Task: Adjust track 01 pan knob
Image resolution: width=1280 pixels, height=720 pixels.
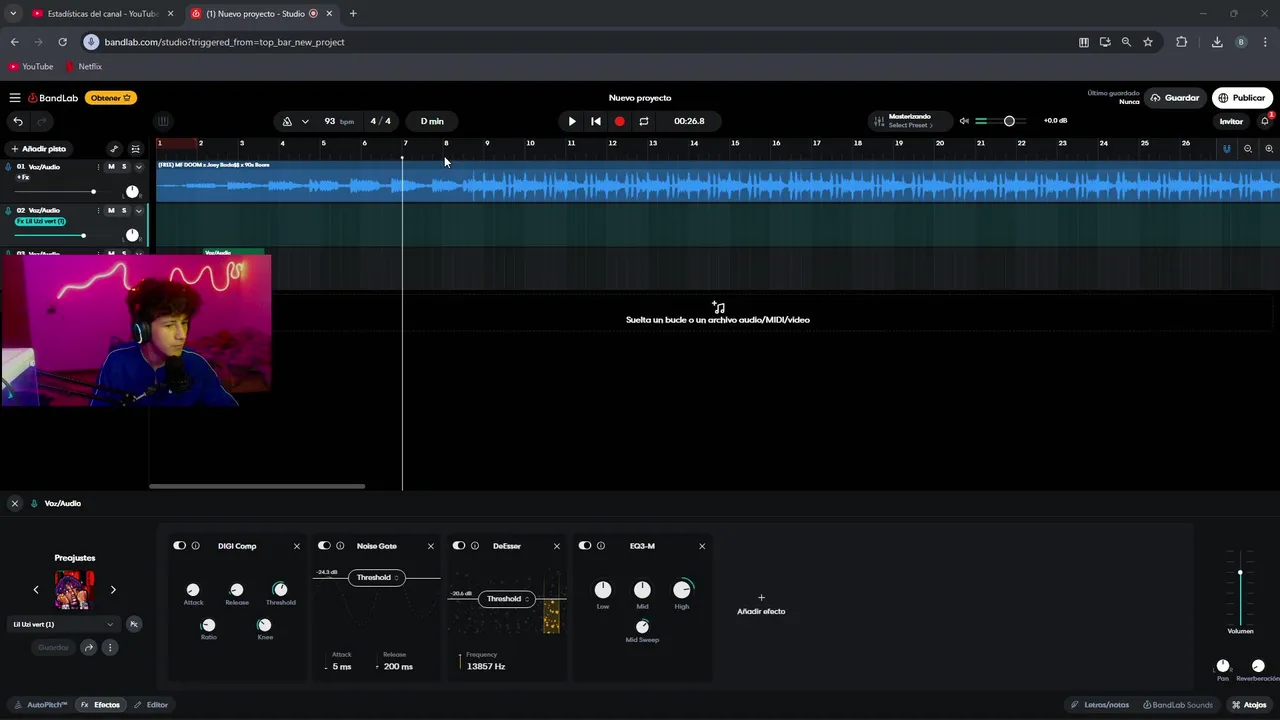Action: [132, 191]
